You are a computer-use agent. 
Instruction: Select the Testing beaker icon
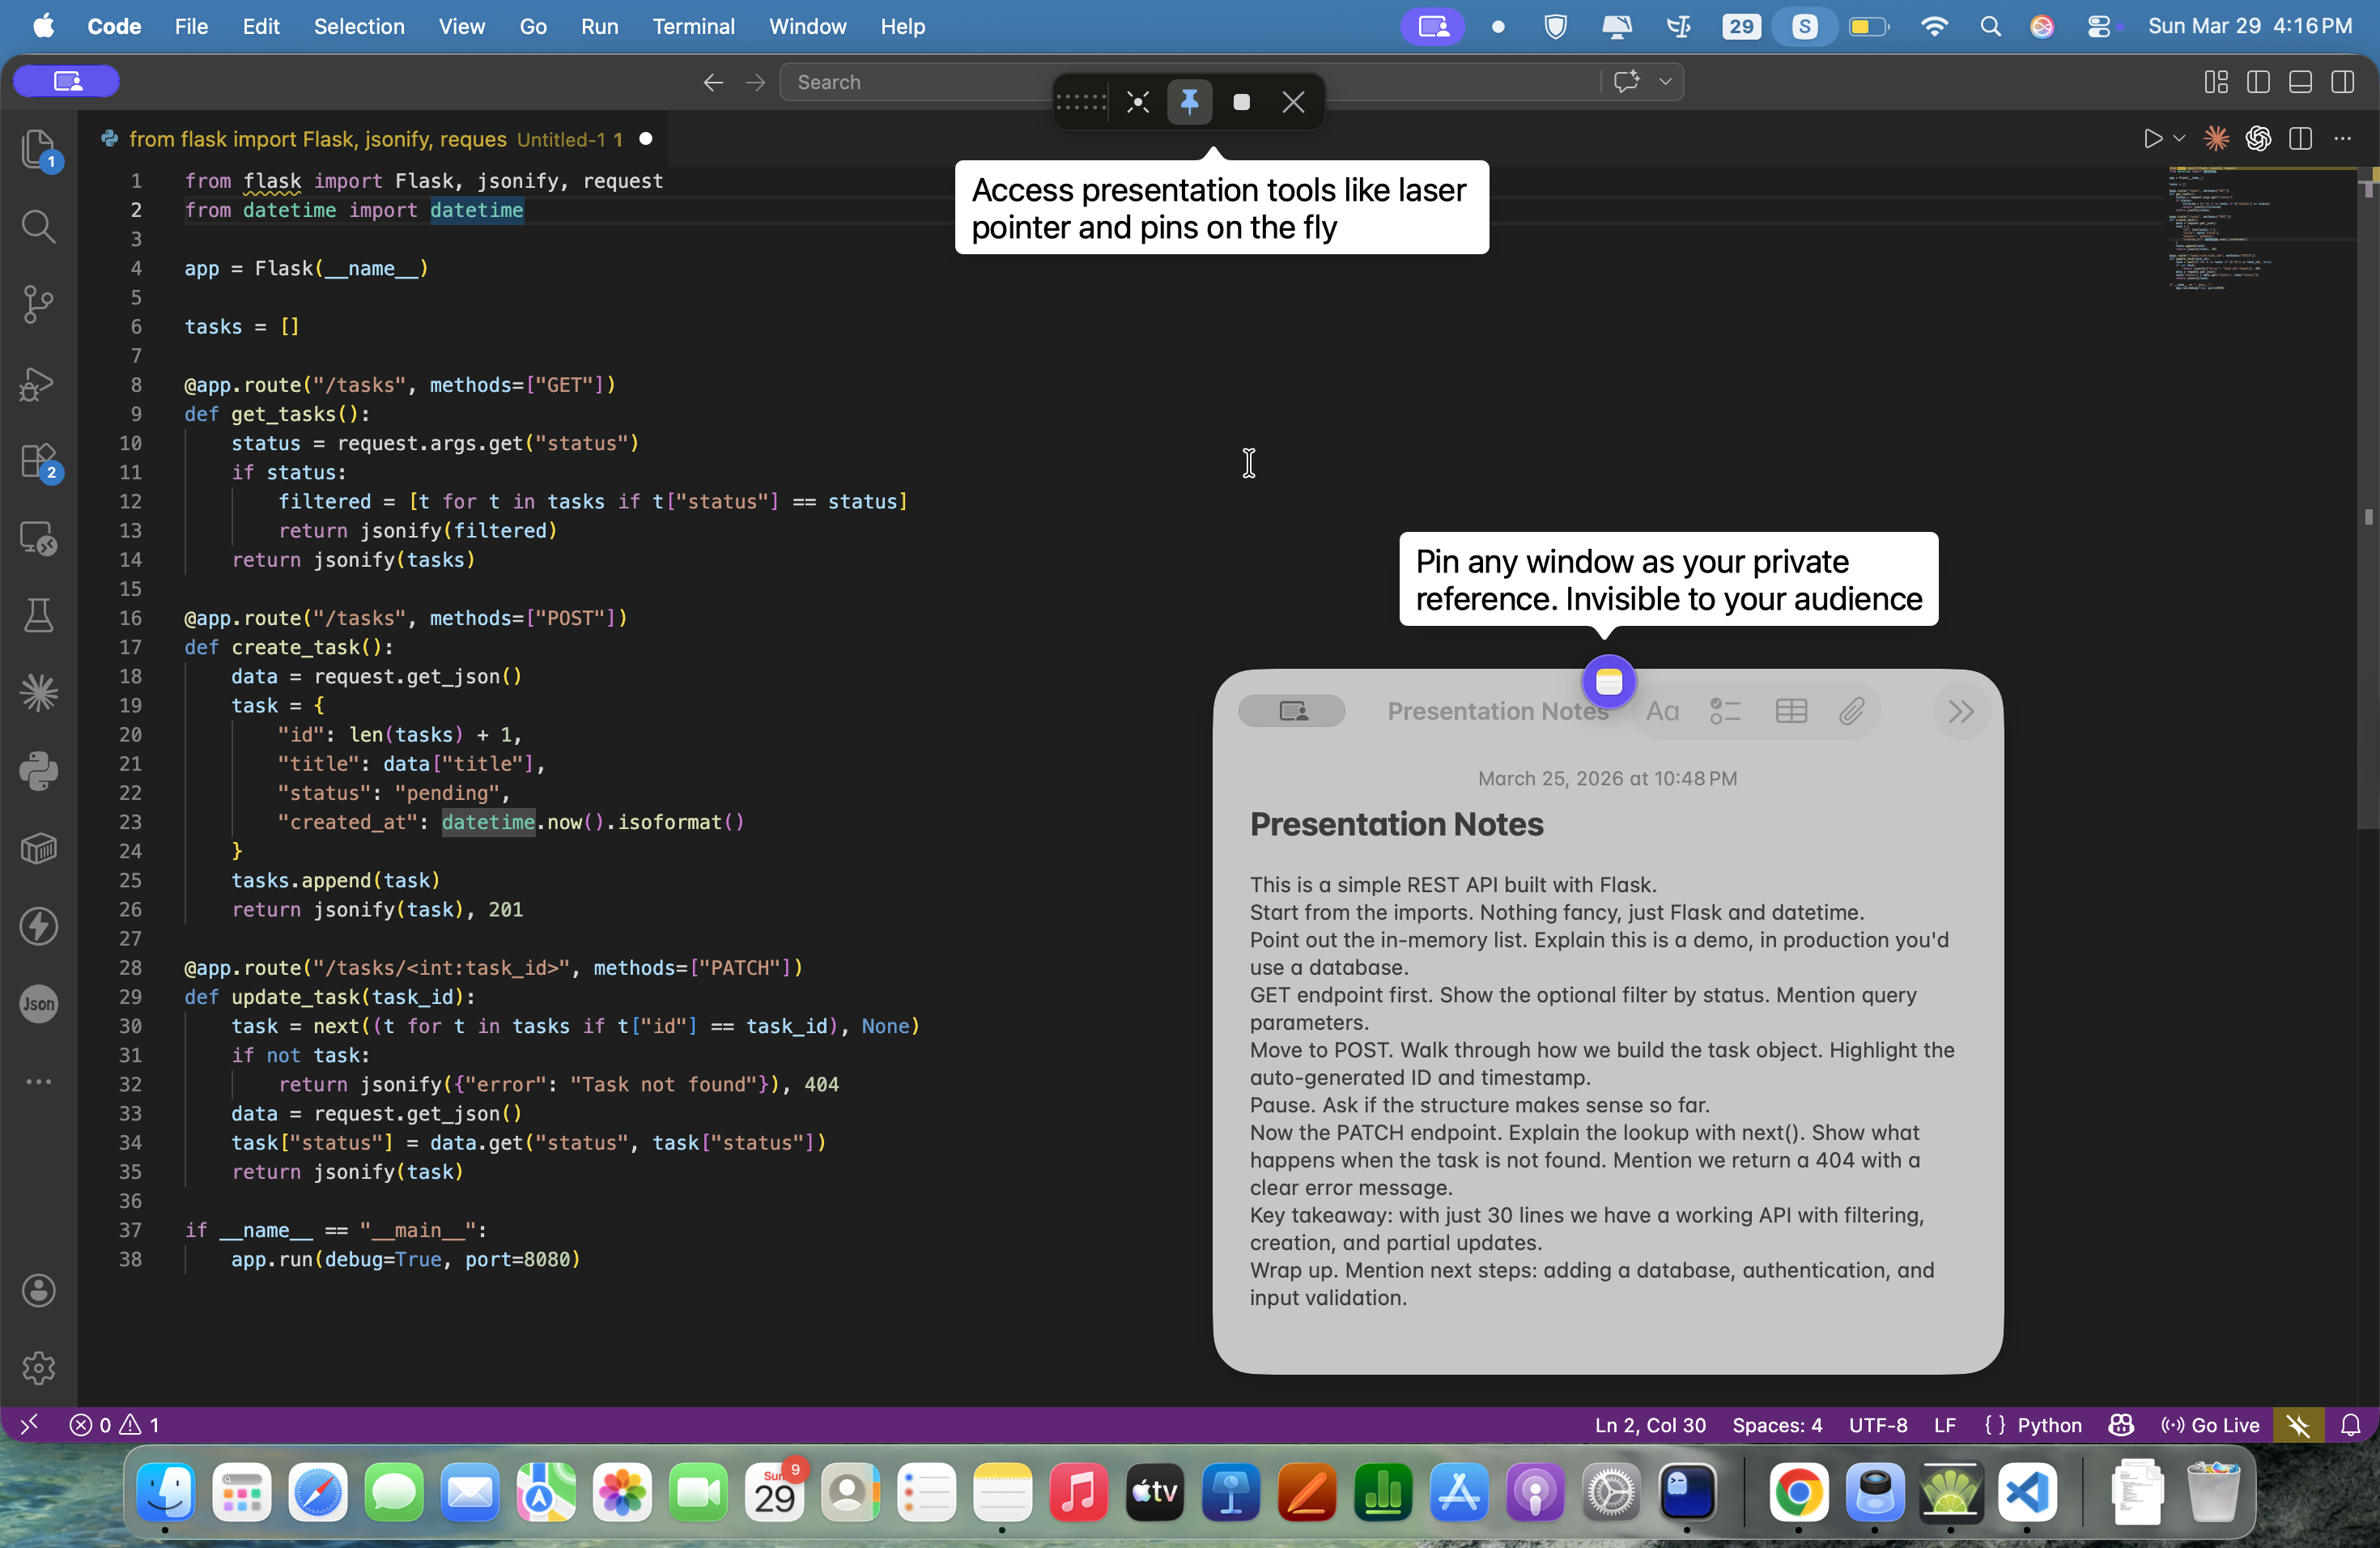pyautogui.click(x=39, y=614)
